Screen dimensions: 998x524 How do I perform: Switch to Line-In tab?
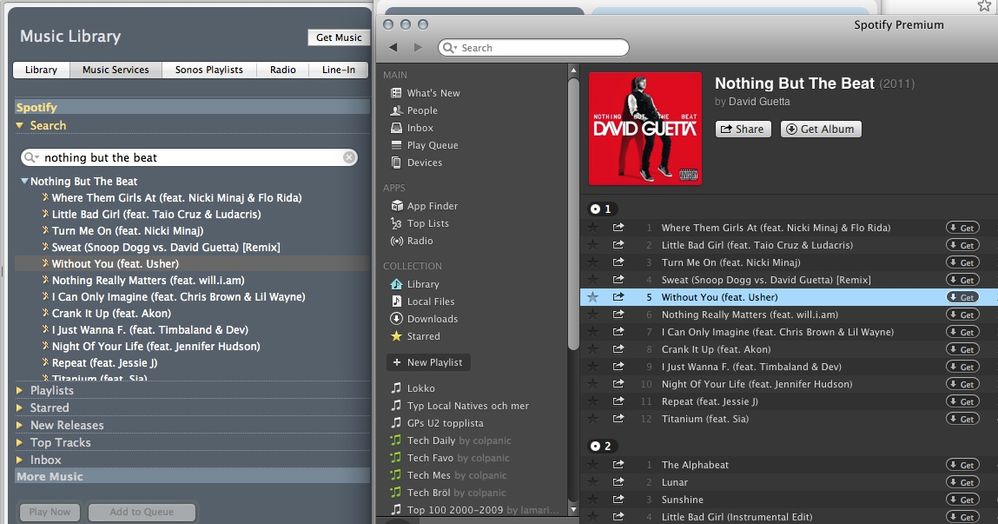click(x=339, y=69)
